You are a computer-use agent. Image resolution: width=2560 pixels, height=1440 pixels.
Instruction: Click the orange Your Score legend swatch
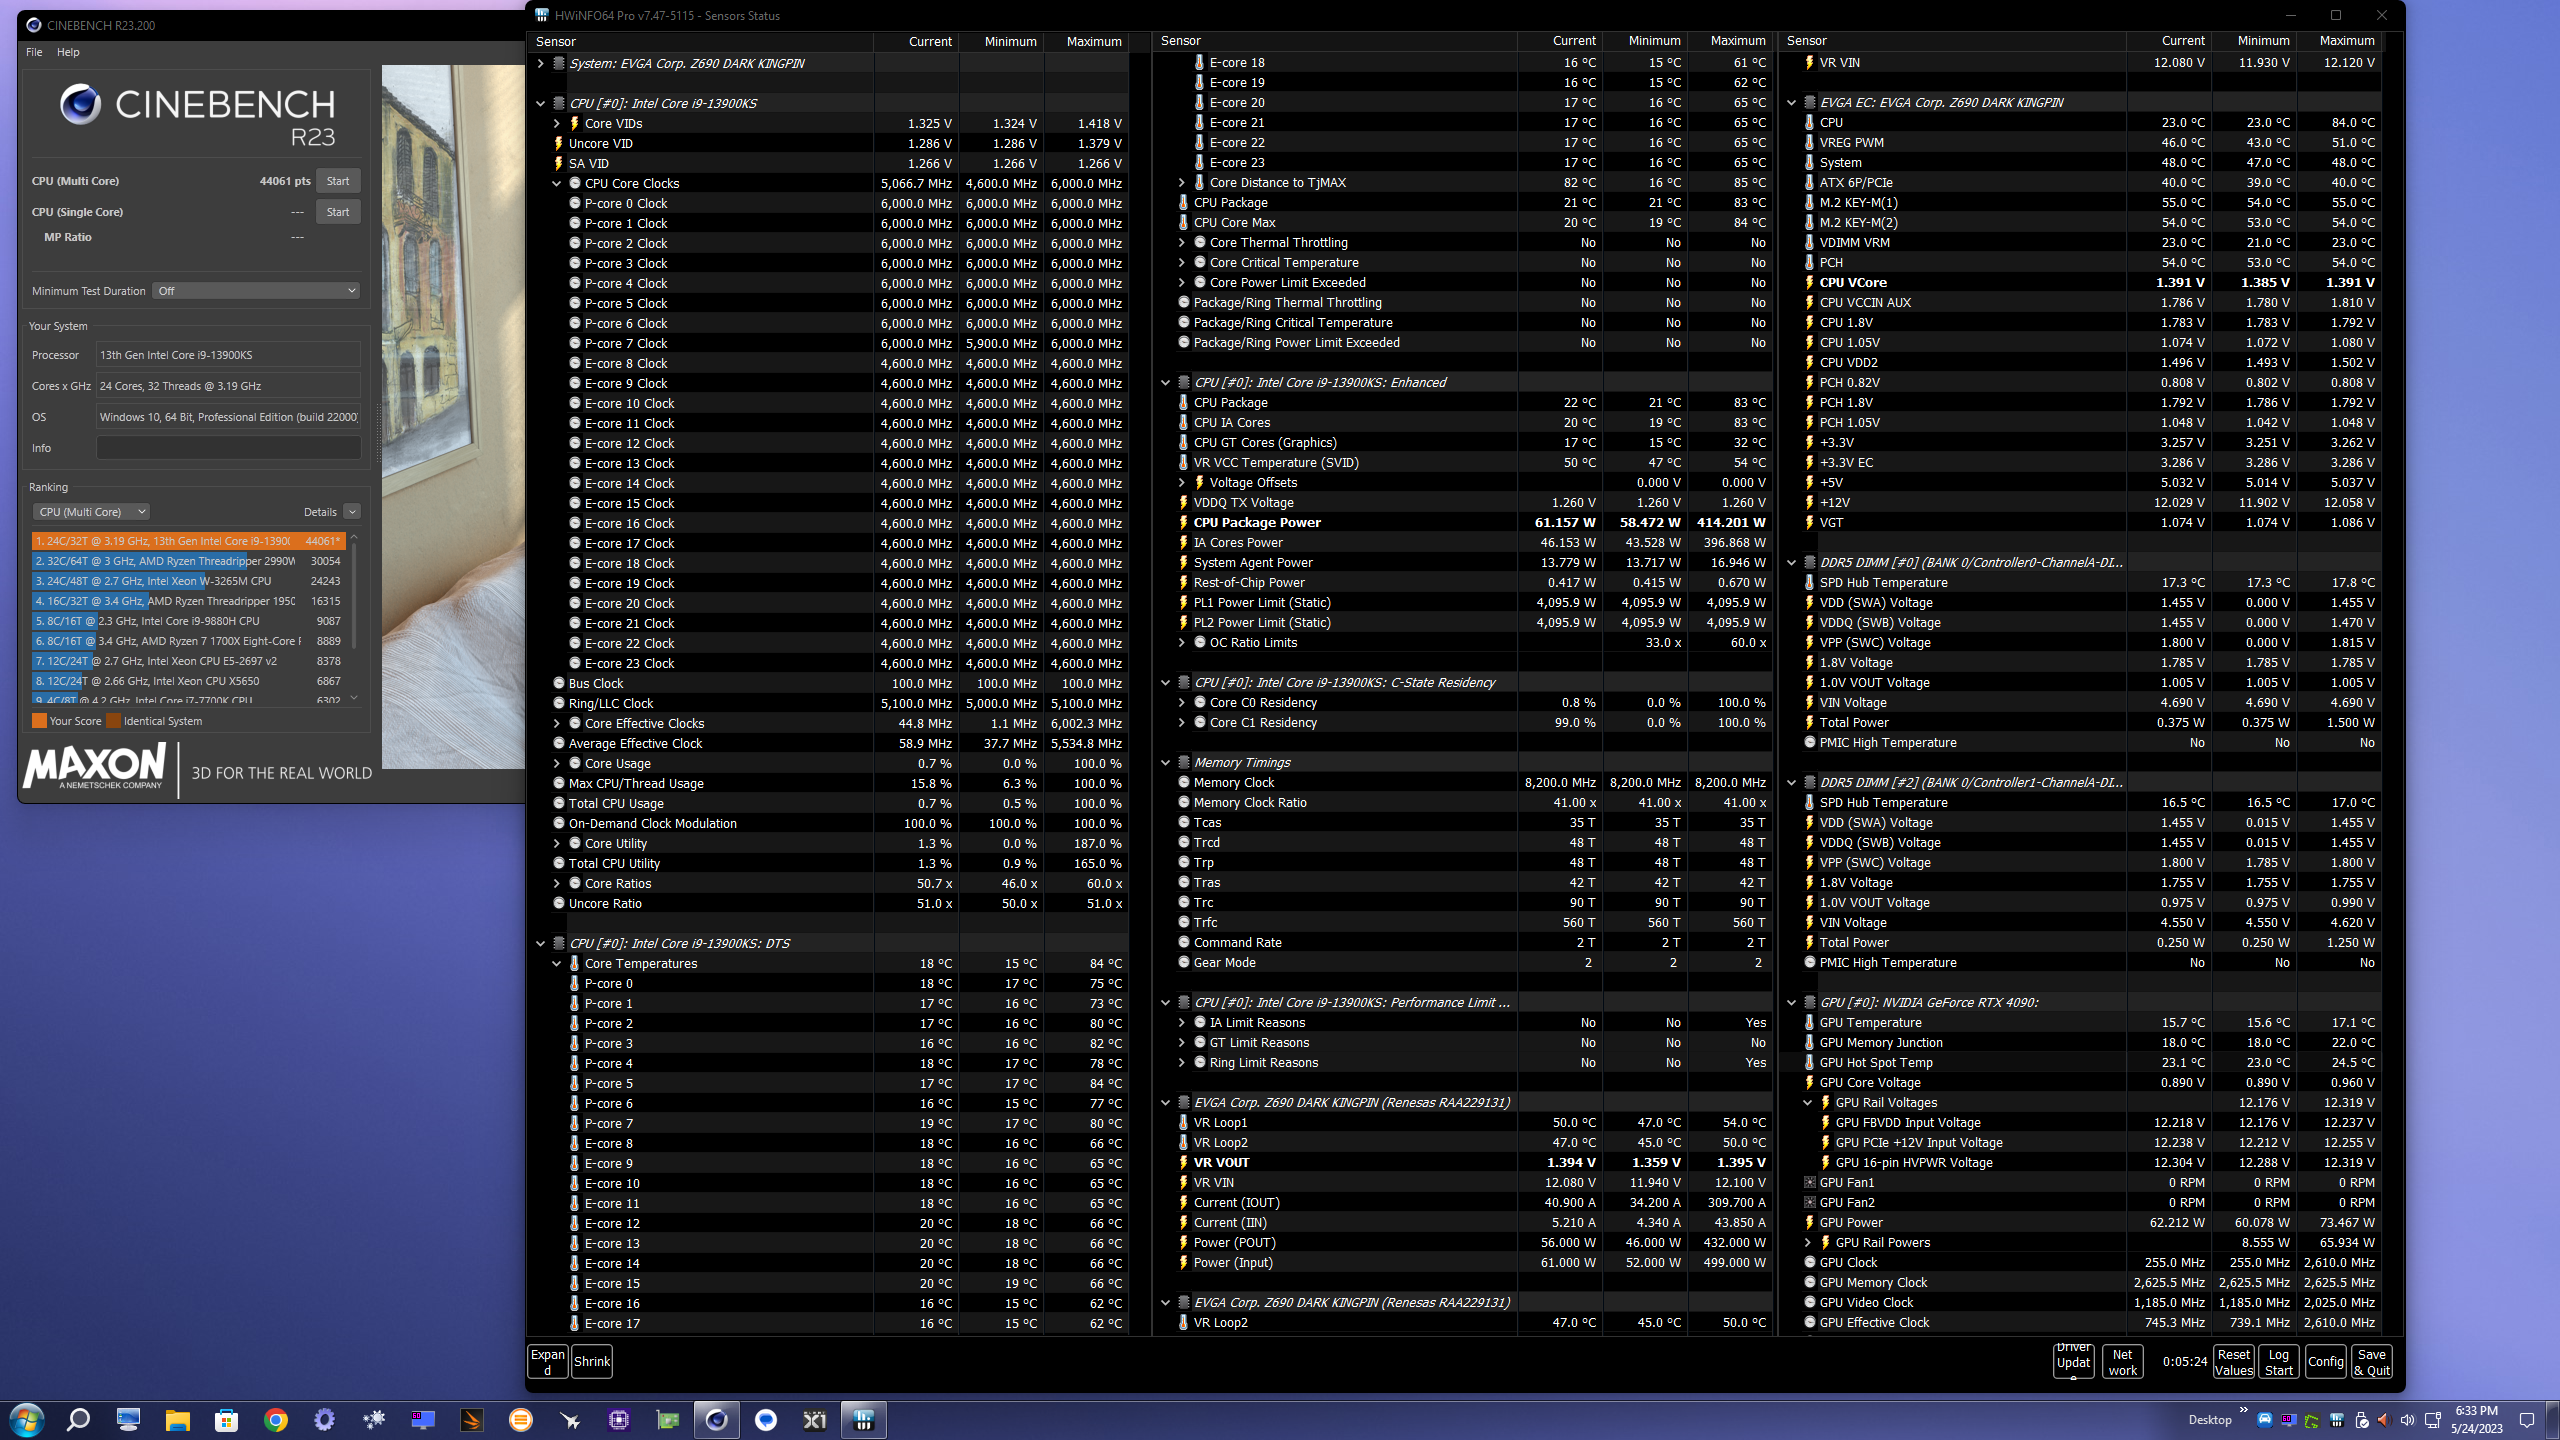[x=39, y=721]
